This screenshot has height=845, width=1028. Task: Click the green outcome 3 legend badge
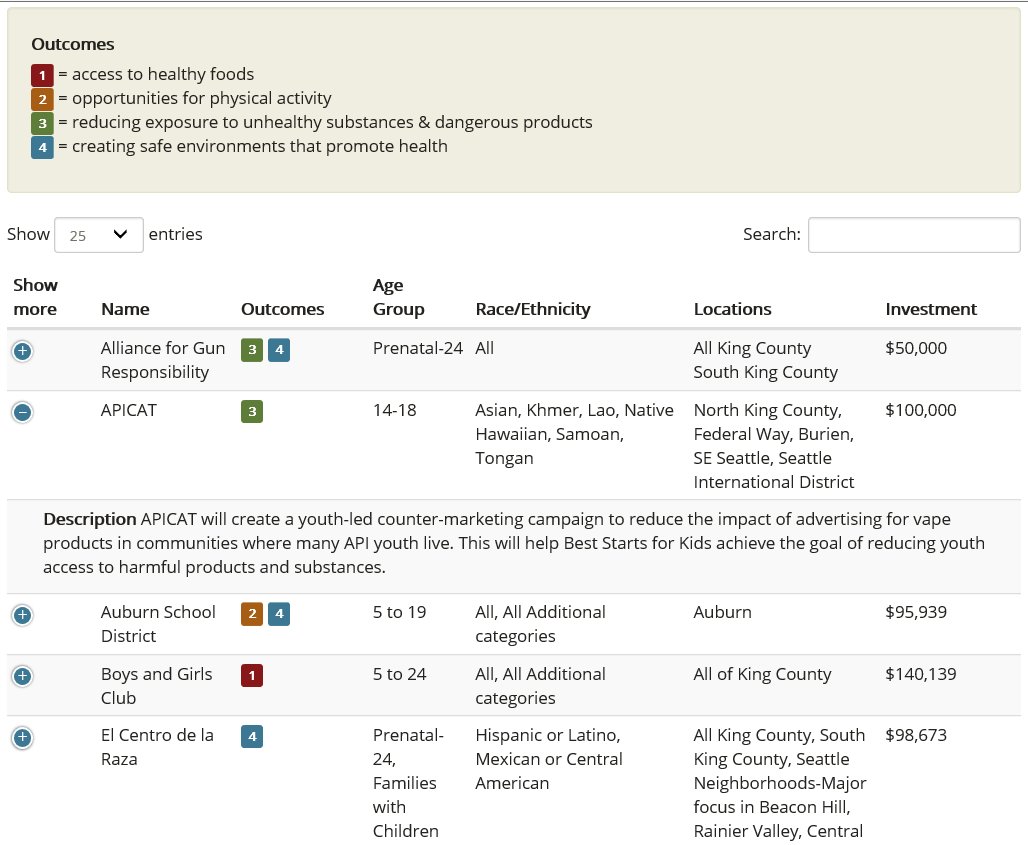[42, 123]
